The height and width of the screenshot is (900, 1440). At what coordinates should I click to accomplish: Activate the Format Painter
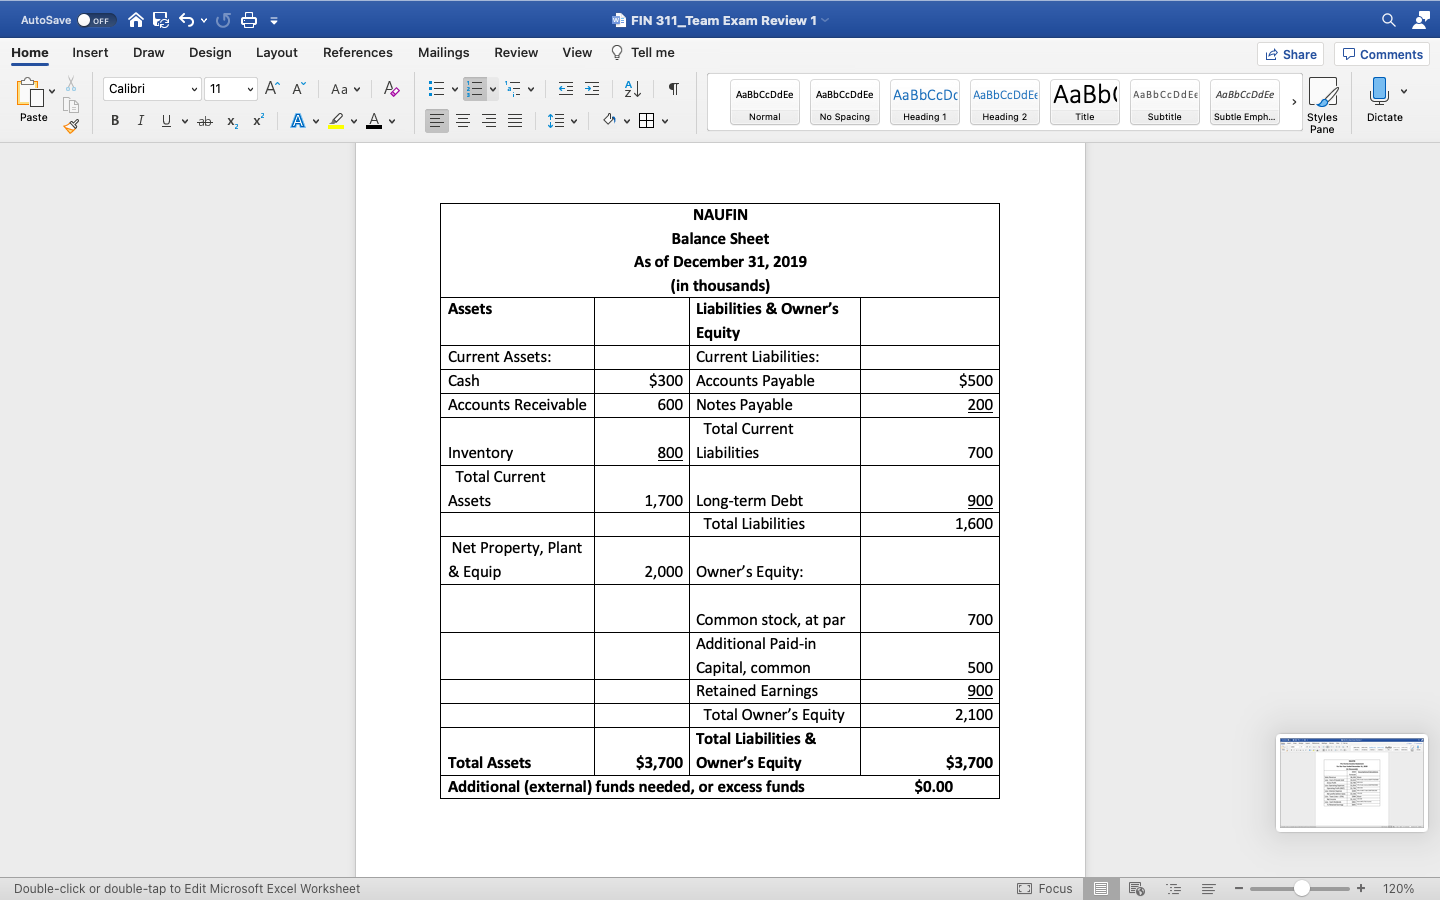(x=71, y=126)
